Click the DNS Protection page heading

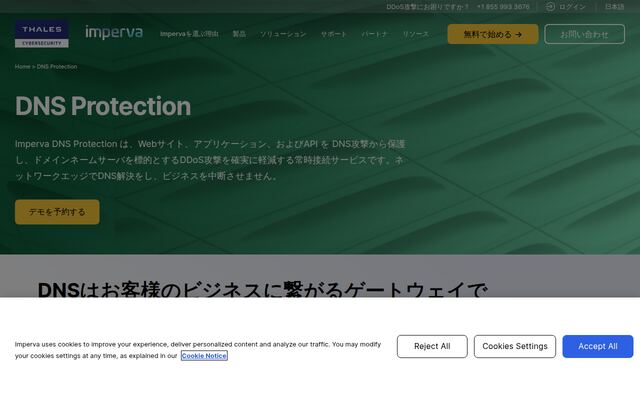(103, 106)
